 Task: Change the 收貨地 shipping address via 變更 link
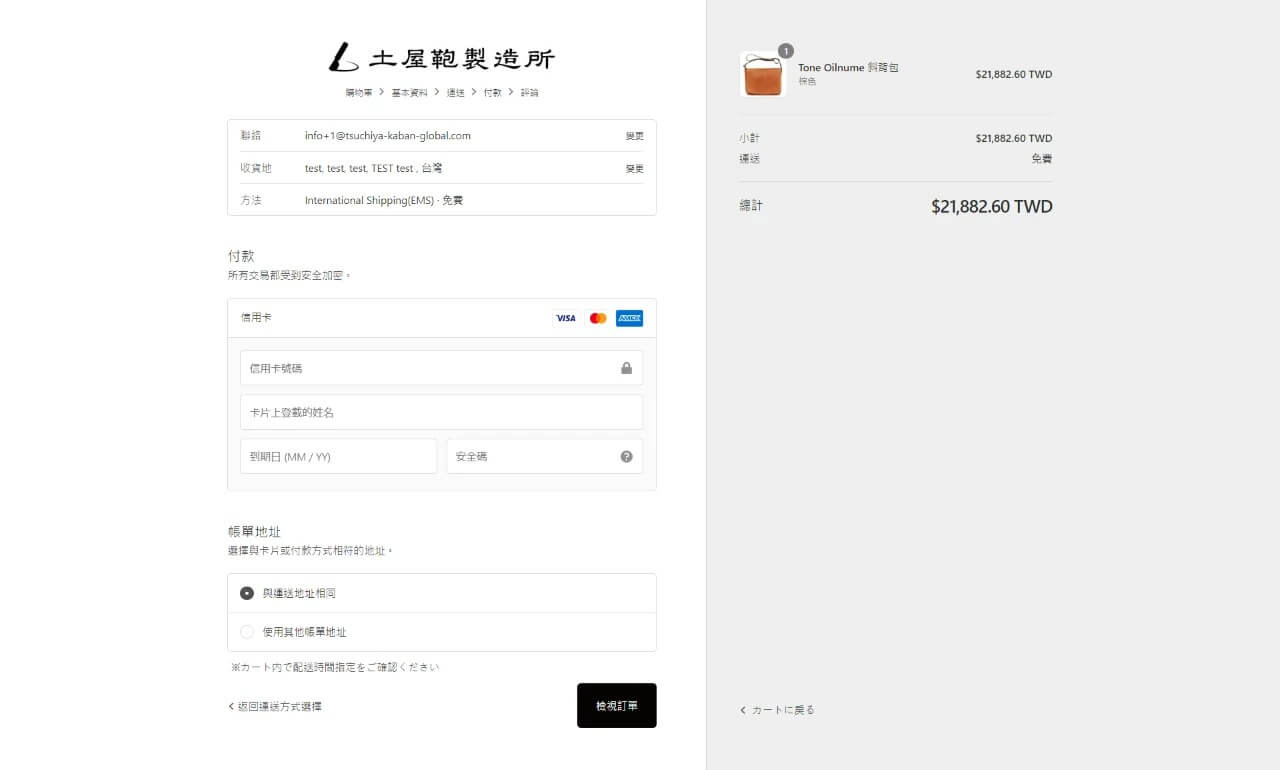click(635, 168)
